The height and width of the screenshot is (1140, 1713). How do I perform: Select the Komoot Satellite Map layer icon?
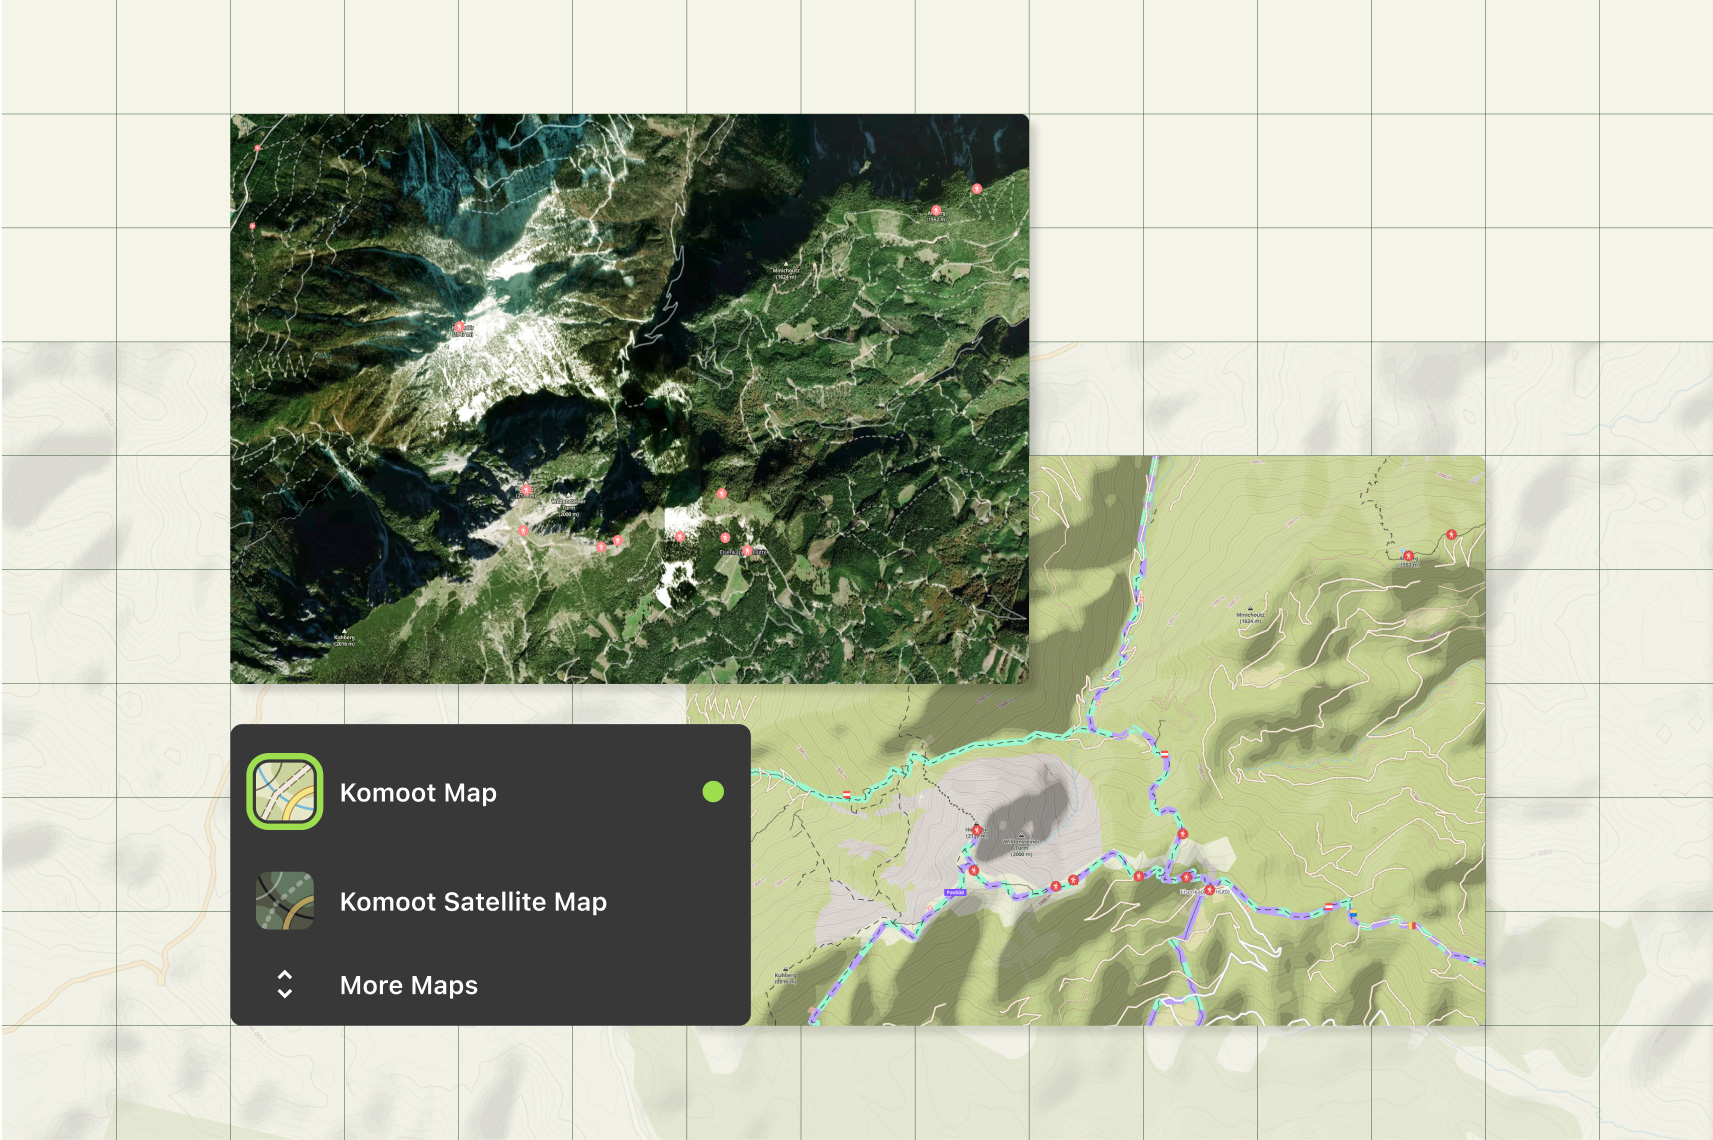click(x=285, y=901)
